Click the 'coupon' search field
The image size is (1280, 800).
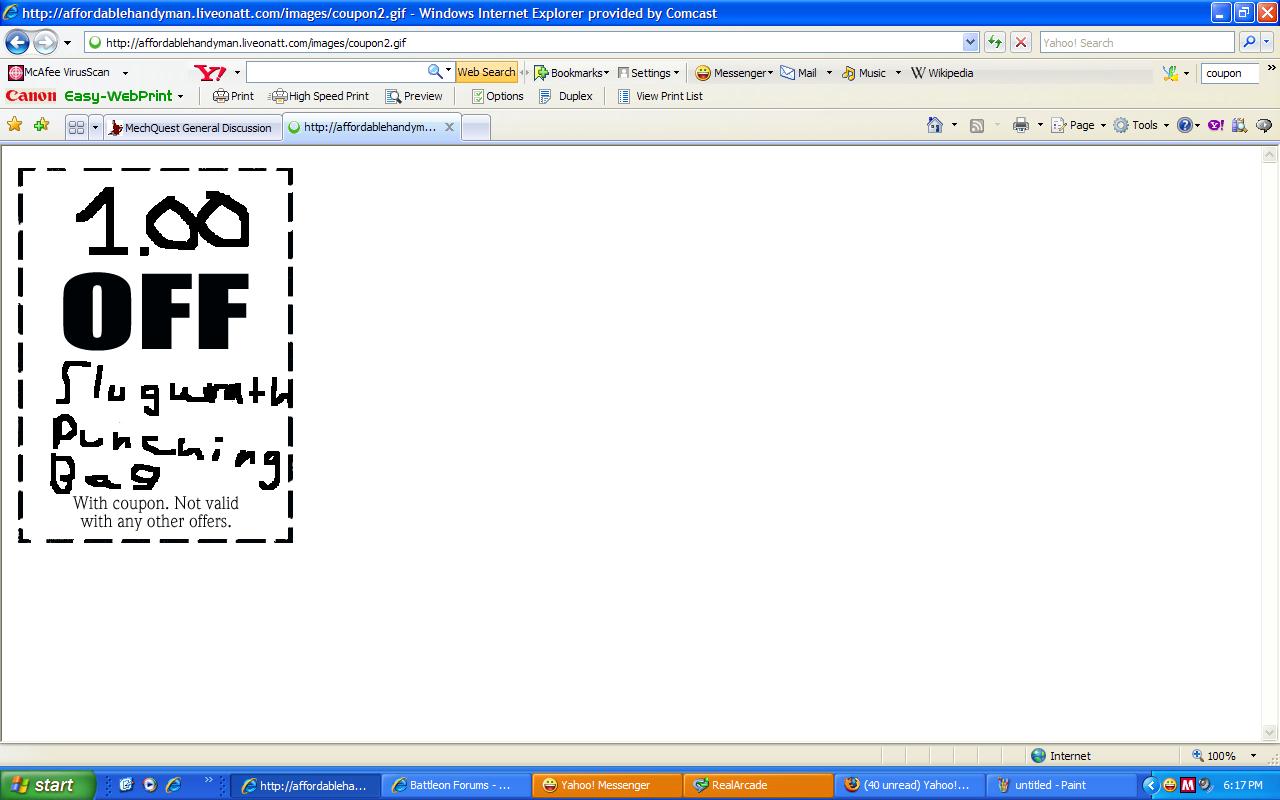[x=1230, y=73]
